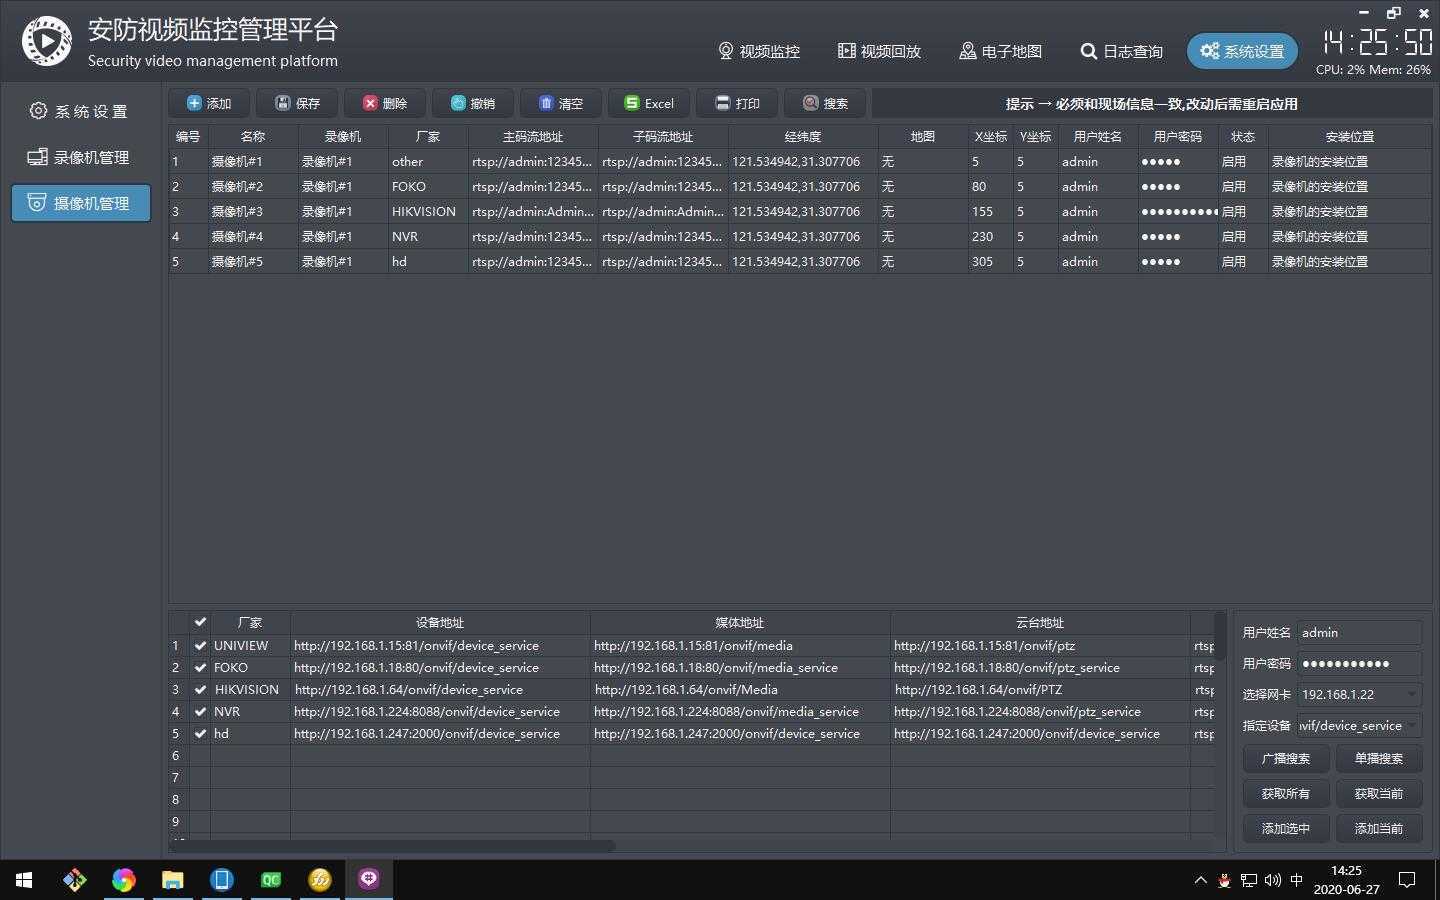Click the 单播搜索 button
Image resolution: width=1440 pixels, height=900 pixels.
pyautogui.click(x=1378, y=759)
